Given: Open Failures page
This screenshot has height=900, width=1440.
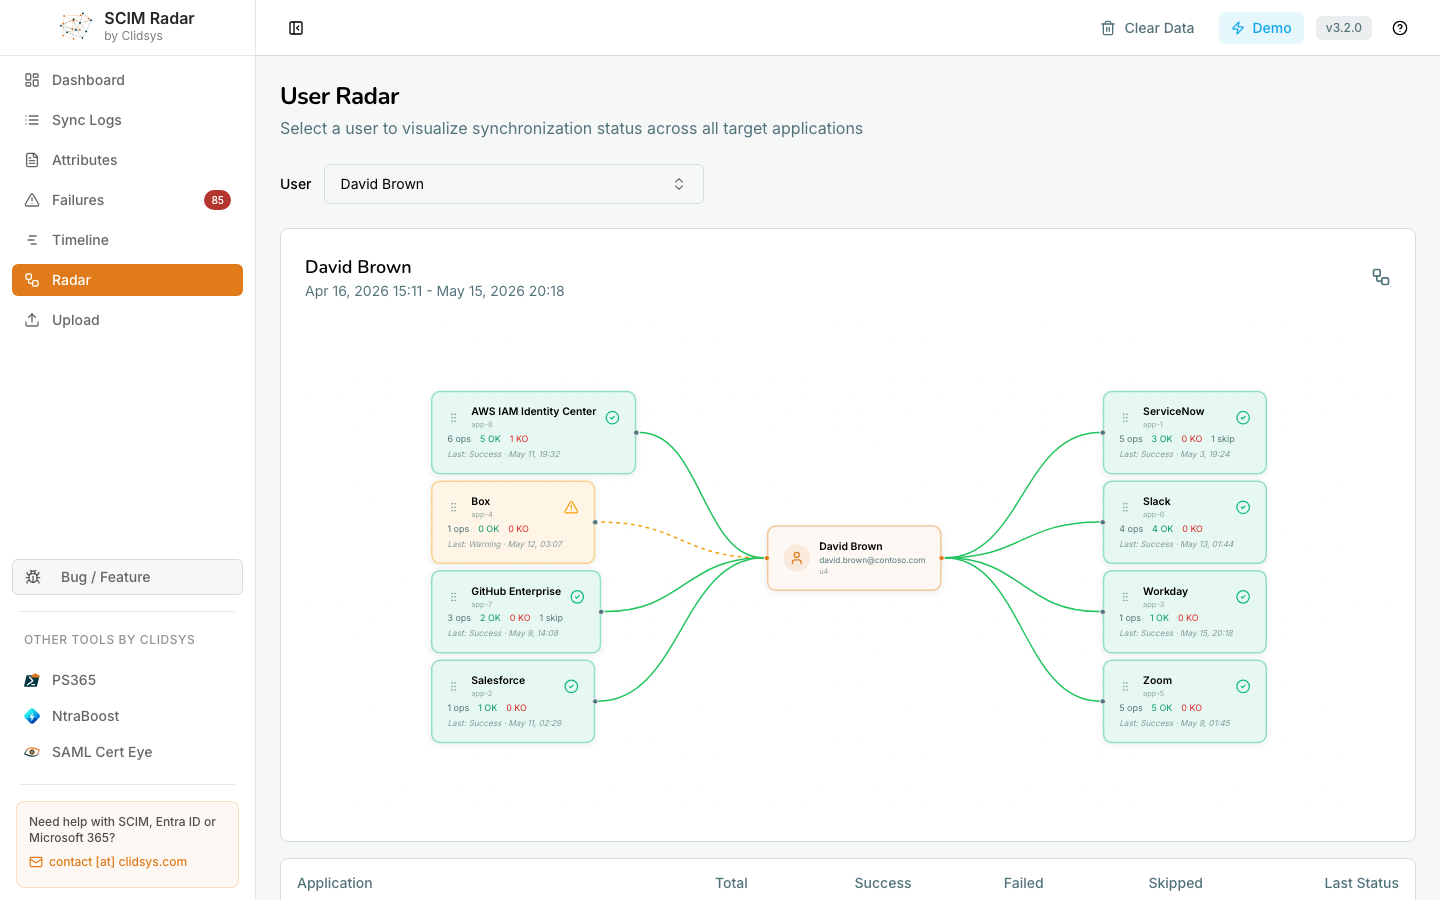Looking at the screenshot, I should [x=127, y=200].
